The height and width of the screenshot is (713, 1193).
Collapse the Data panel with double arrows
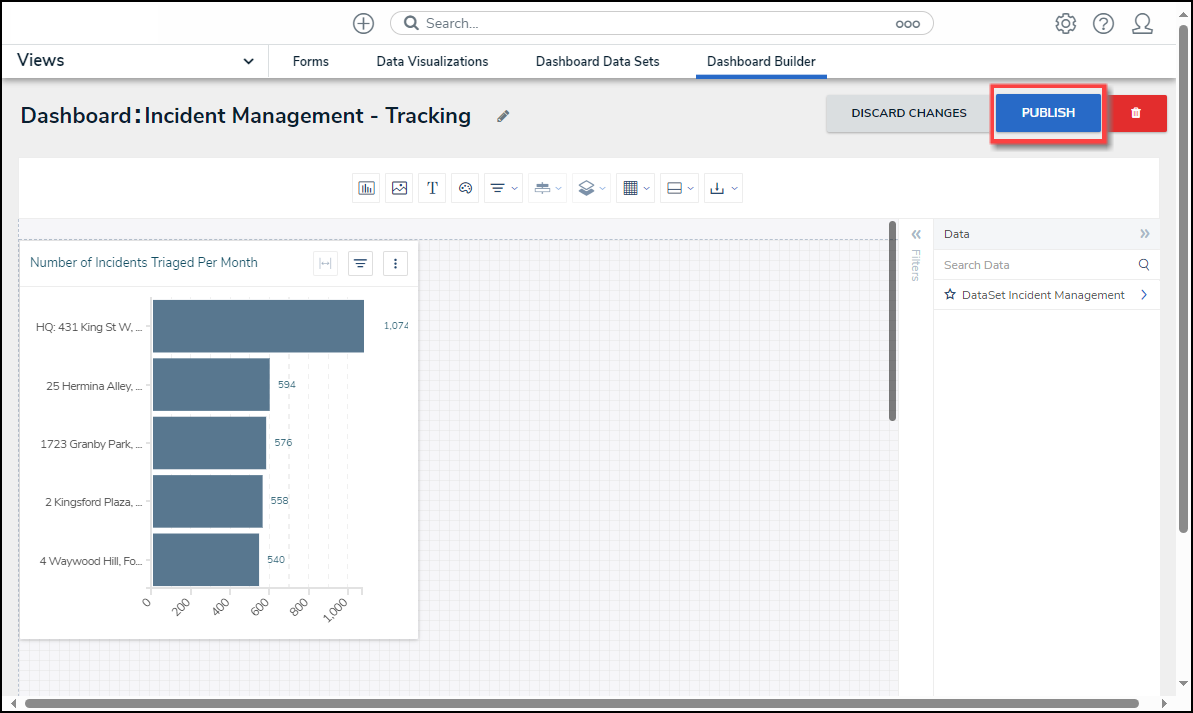point(1144,234)
